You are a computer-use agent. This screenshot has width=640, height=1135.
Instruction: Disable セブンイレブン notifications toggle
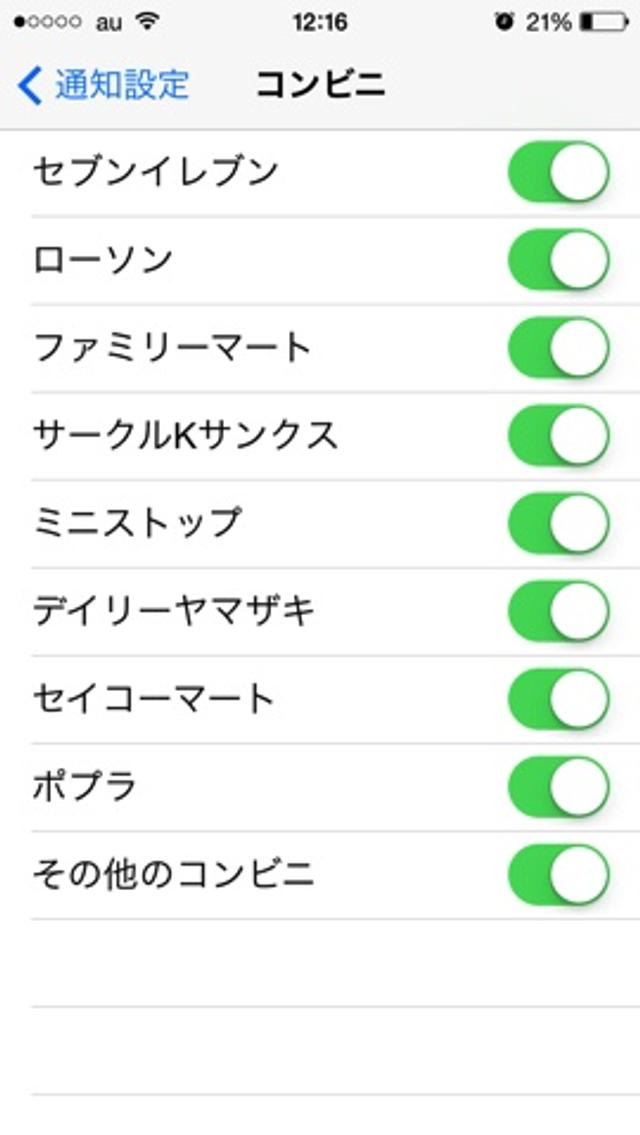coord(558,172)
